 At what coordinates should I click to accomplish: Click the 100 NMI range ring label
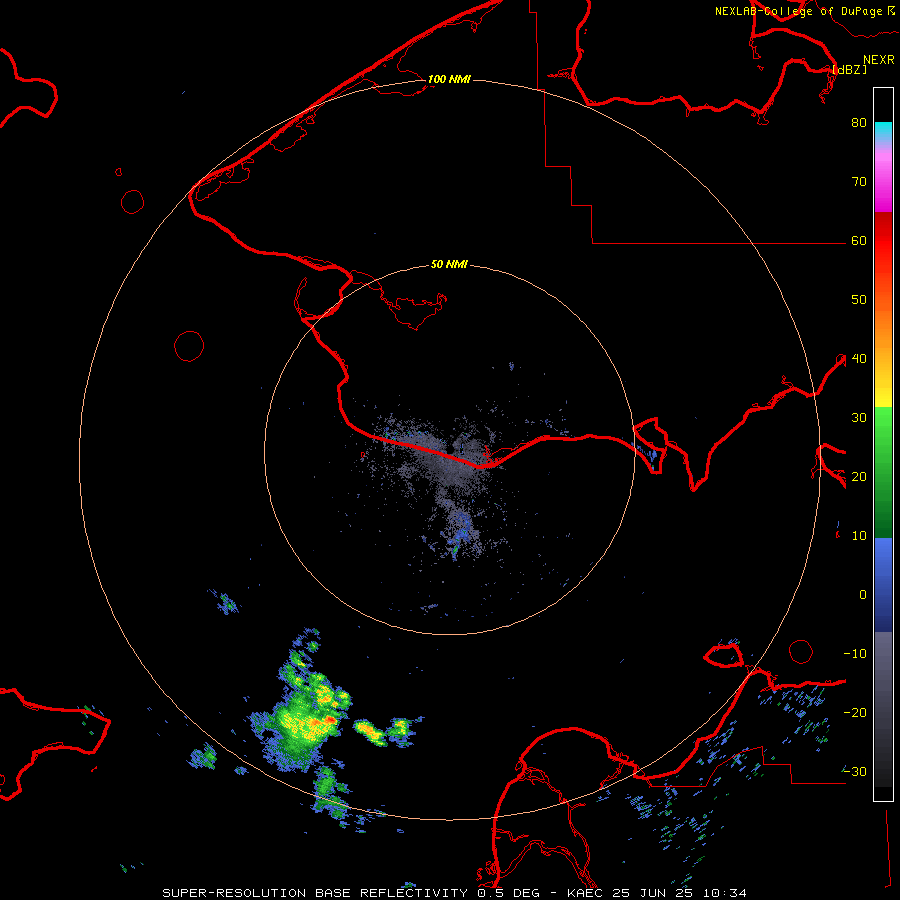[449, 79]
